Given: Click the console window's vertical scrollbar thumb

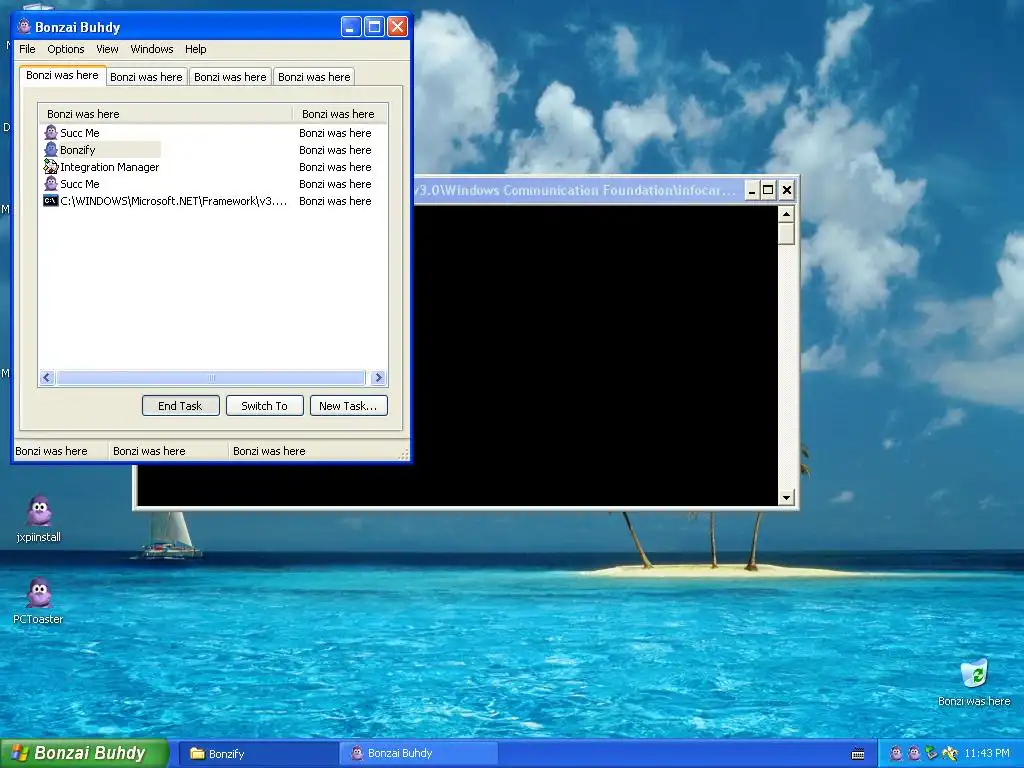Looking at the screenshot, I should click(x=786, y=233).
